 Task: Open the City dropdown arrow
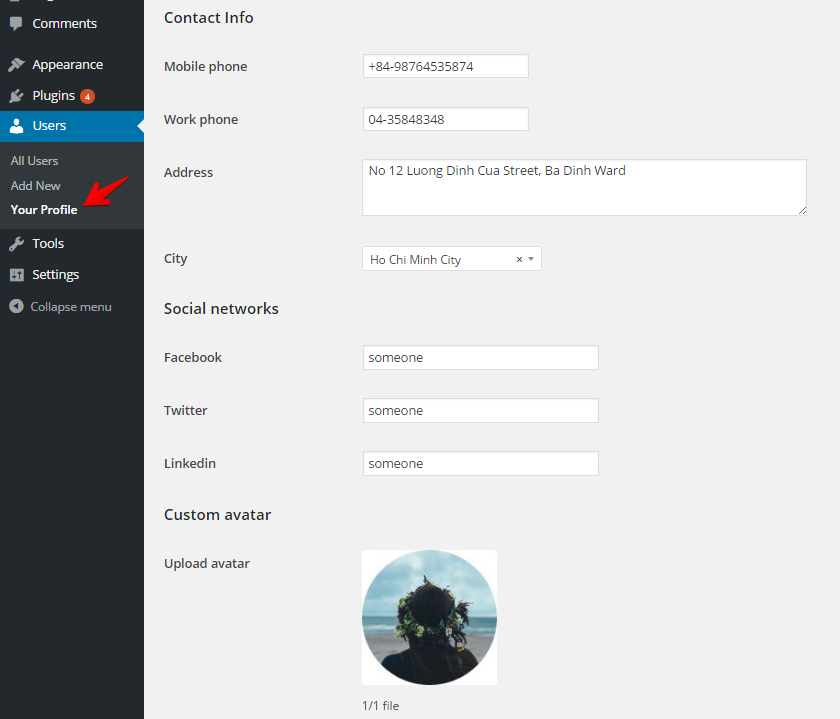(531, 259)
